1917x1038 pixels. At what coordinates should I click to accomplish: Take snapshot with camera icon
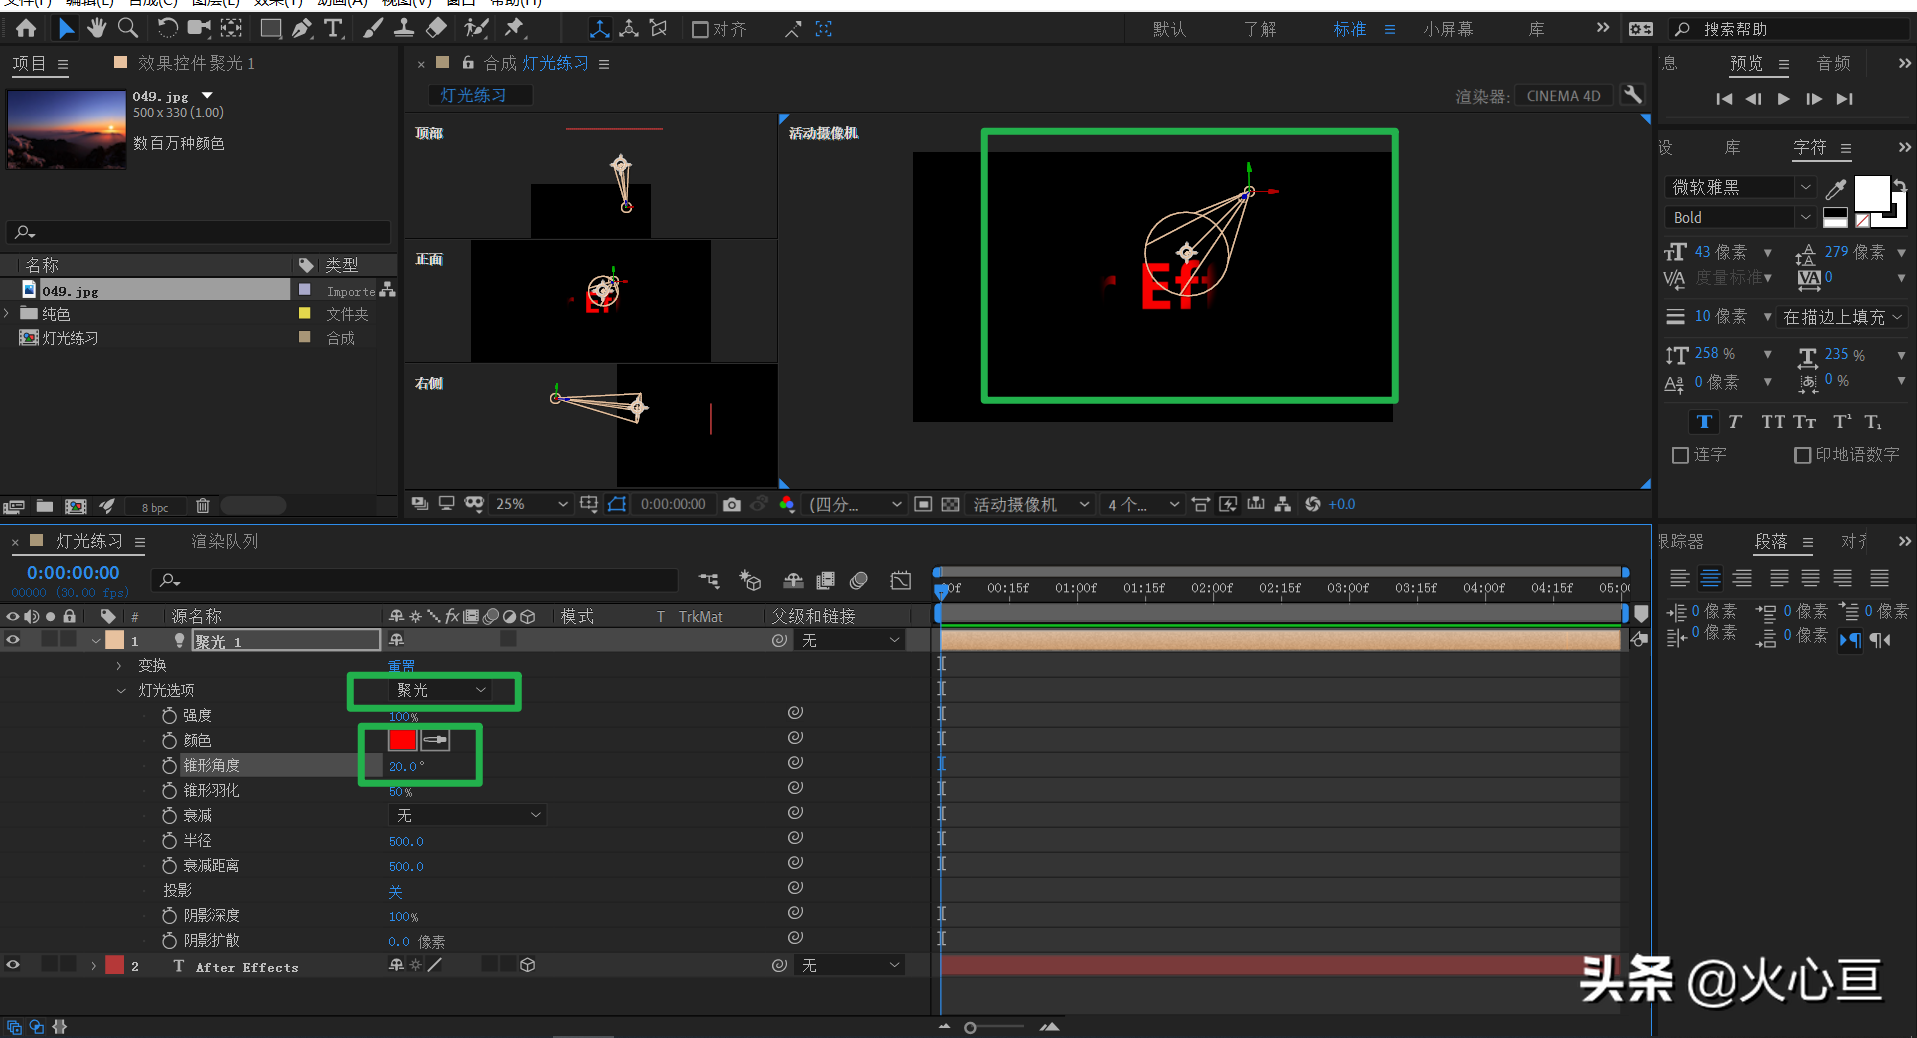(x=732, y=504)
